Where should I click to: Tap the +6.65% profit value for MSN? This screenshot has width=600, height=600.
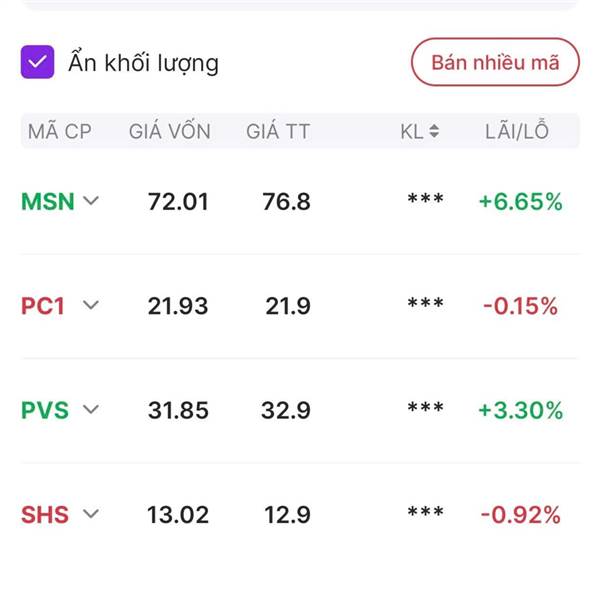[520, 202]
